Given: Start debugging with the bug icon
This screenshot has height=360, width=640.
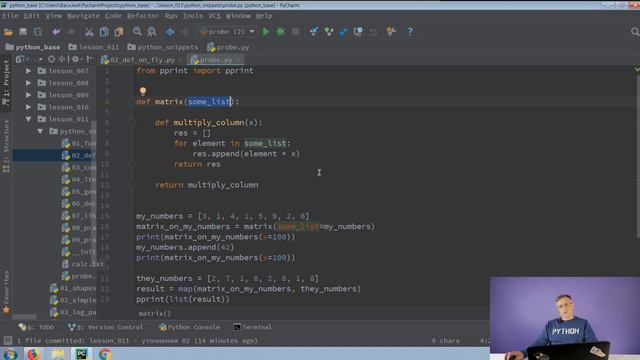Looking at the screenshot, I should pos(280,32).
